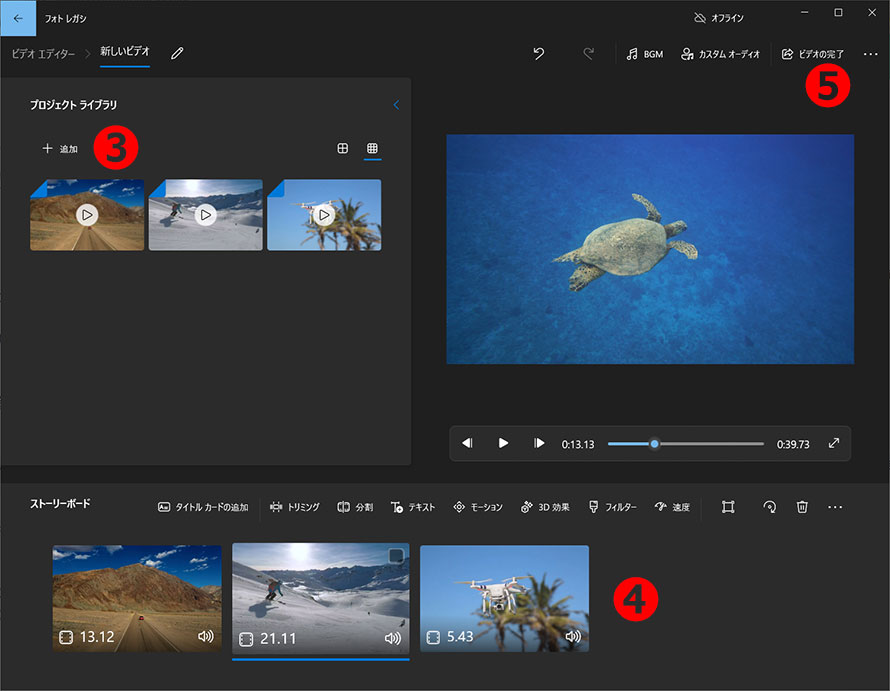The width and height of the screenshot is (890, 691).
Task: Open the storyboard overflow (...) menu
Action: pyautogui.click(x=836, y=507)
